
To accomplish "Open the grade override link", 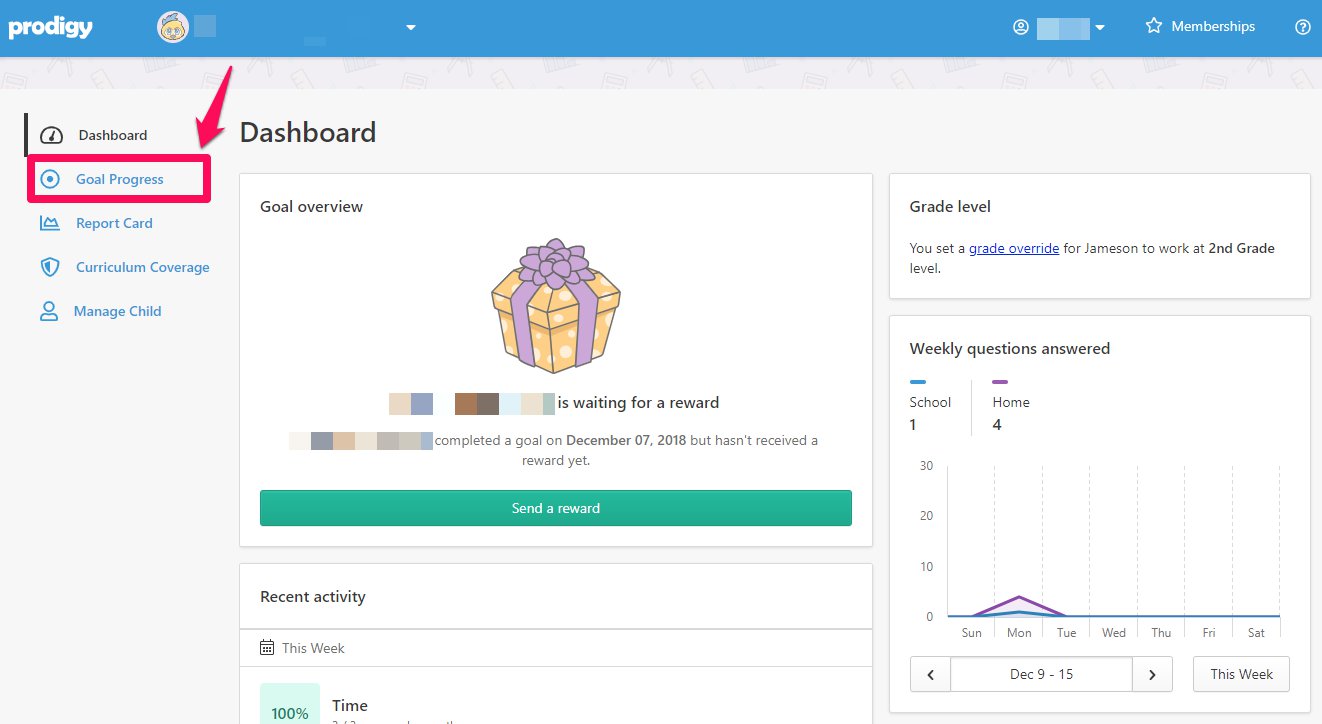I will pyautogui.click(x=1014, y=248).
